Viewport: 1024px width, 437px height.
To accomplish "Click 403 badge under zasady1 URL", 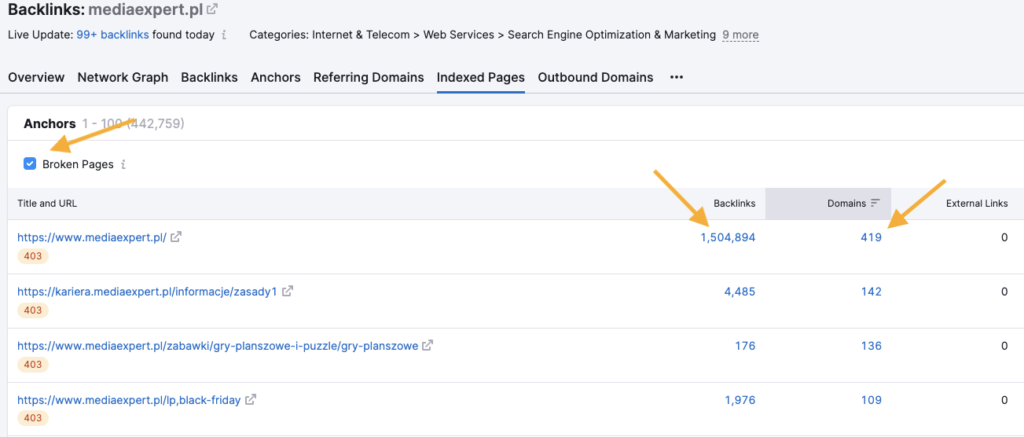I will coord(33,310).
